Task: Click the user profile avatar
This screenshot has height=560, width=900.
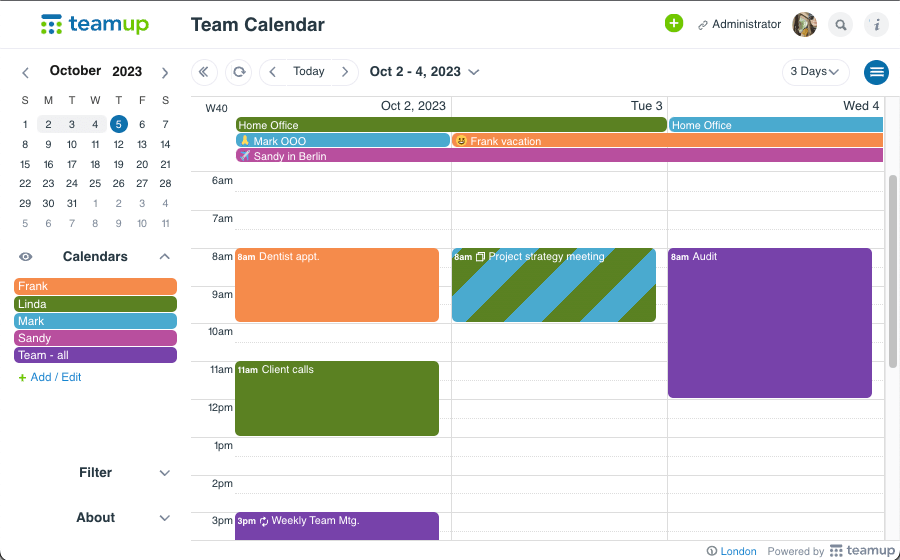Action: point(805,25)
